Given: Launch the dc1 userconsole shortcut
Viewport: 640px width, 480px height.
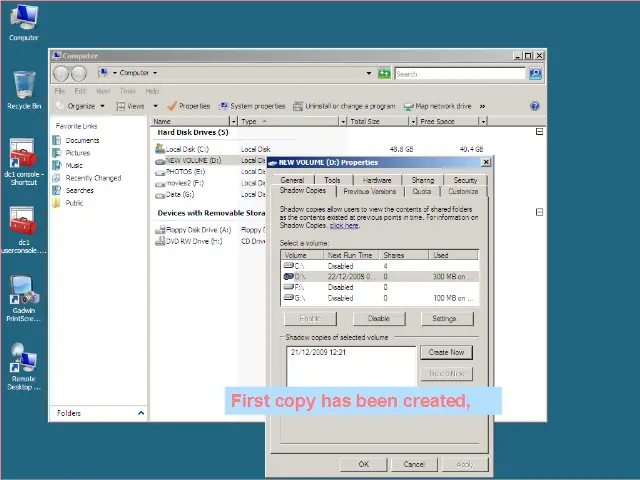Looking at the screenshot, I should tap(24, 230).
